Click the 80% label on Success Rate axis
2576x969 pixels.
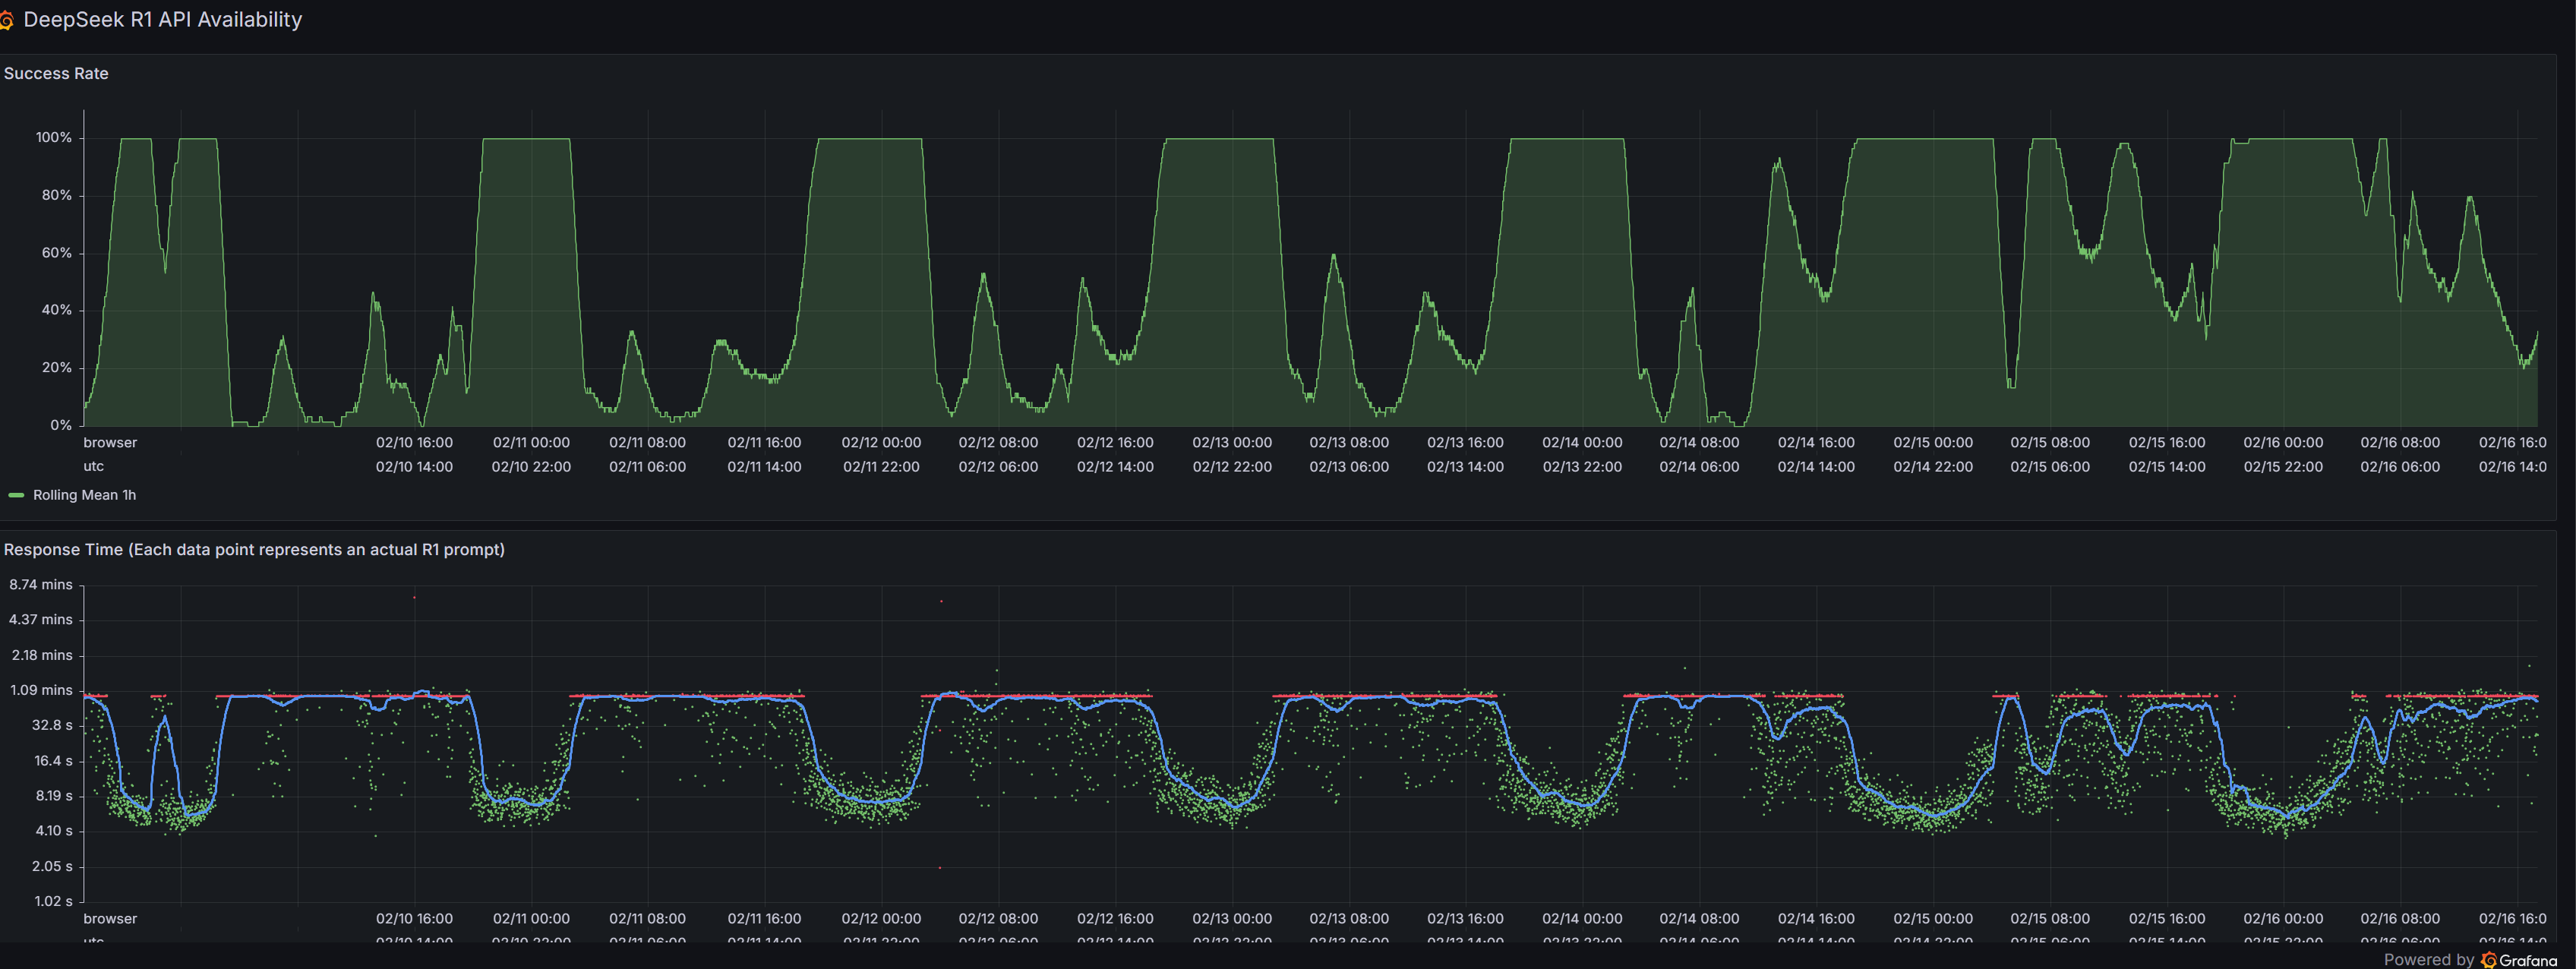coord(57,195)
